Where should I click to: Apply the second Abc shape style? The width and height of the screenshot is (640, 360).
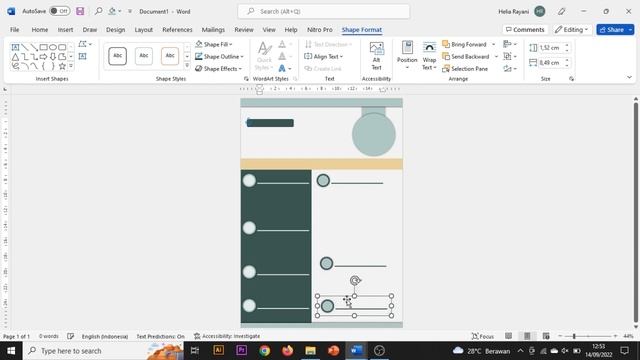[x=144, y=56]
